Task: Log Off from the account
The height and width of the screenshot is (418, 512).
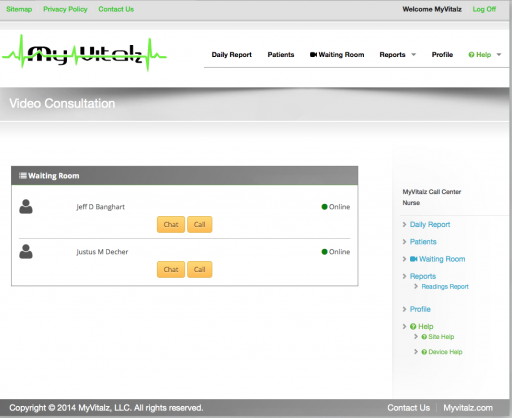Action: click(484, 9)
